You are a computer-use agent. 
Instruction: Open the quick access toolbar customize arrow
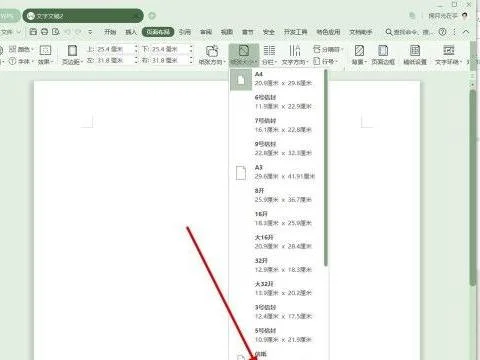pyautogui.click(x=90, y=32)
